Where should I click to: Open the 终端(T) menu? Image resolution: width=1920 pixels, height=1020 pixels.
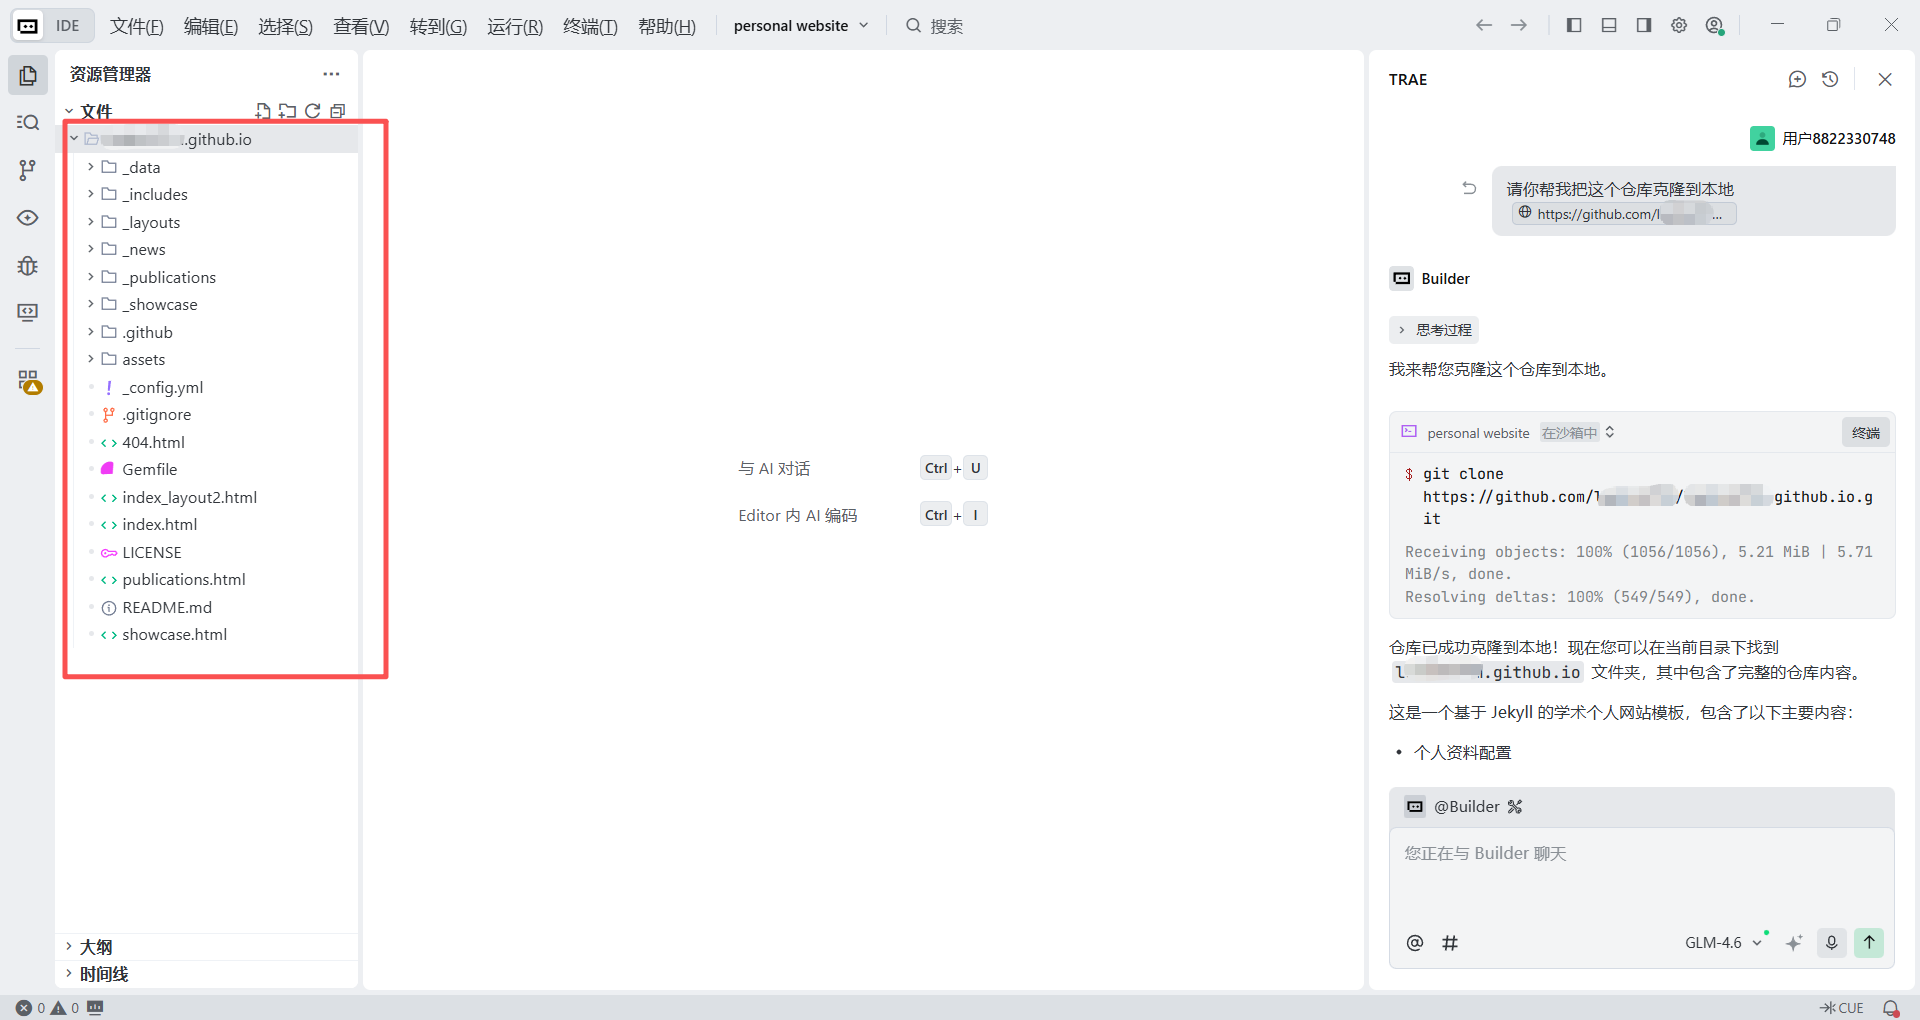[x=590, y=26]
